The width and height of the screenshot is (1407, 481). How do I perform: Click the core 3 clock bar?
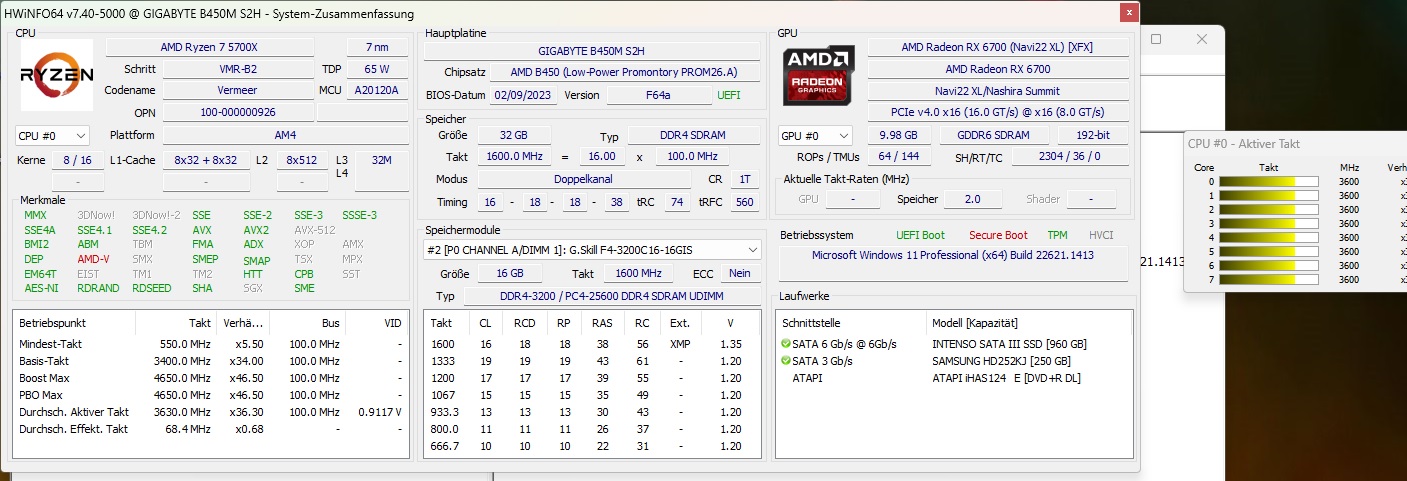(x=1268, y=224)
